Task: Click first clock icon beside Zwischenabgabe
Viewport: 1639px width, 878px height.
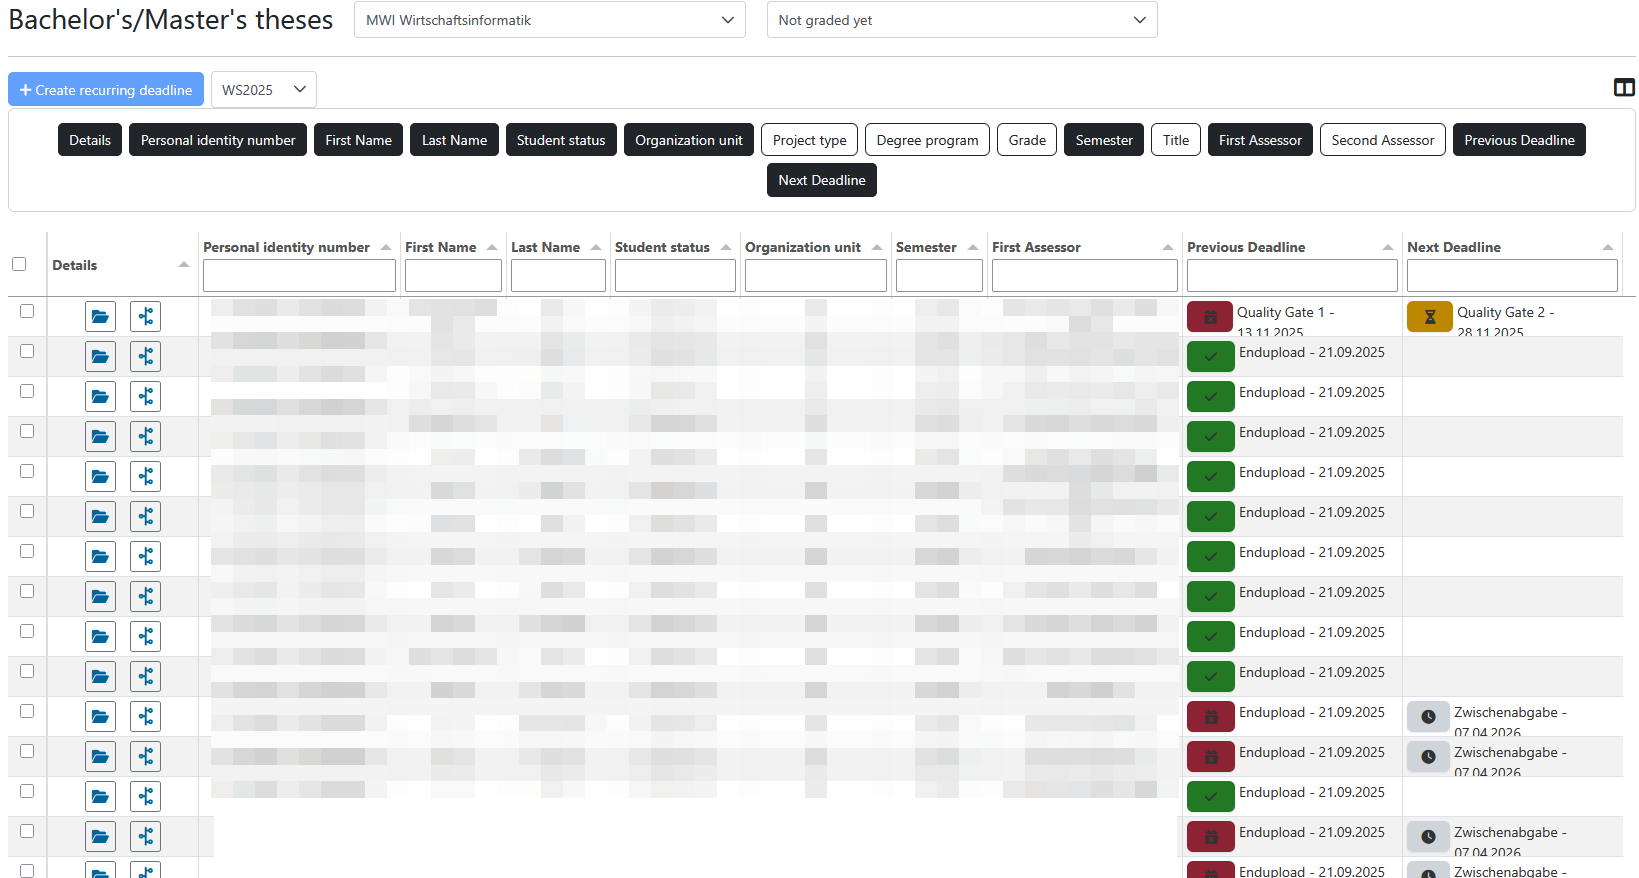Action: (1428, 717)
